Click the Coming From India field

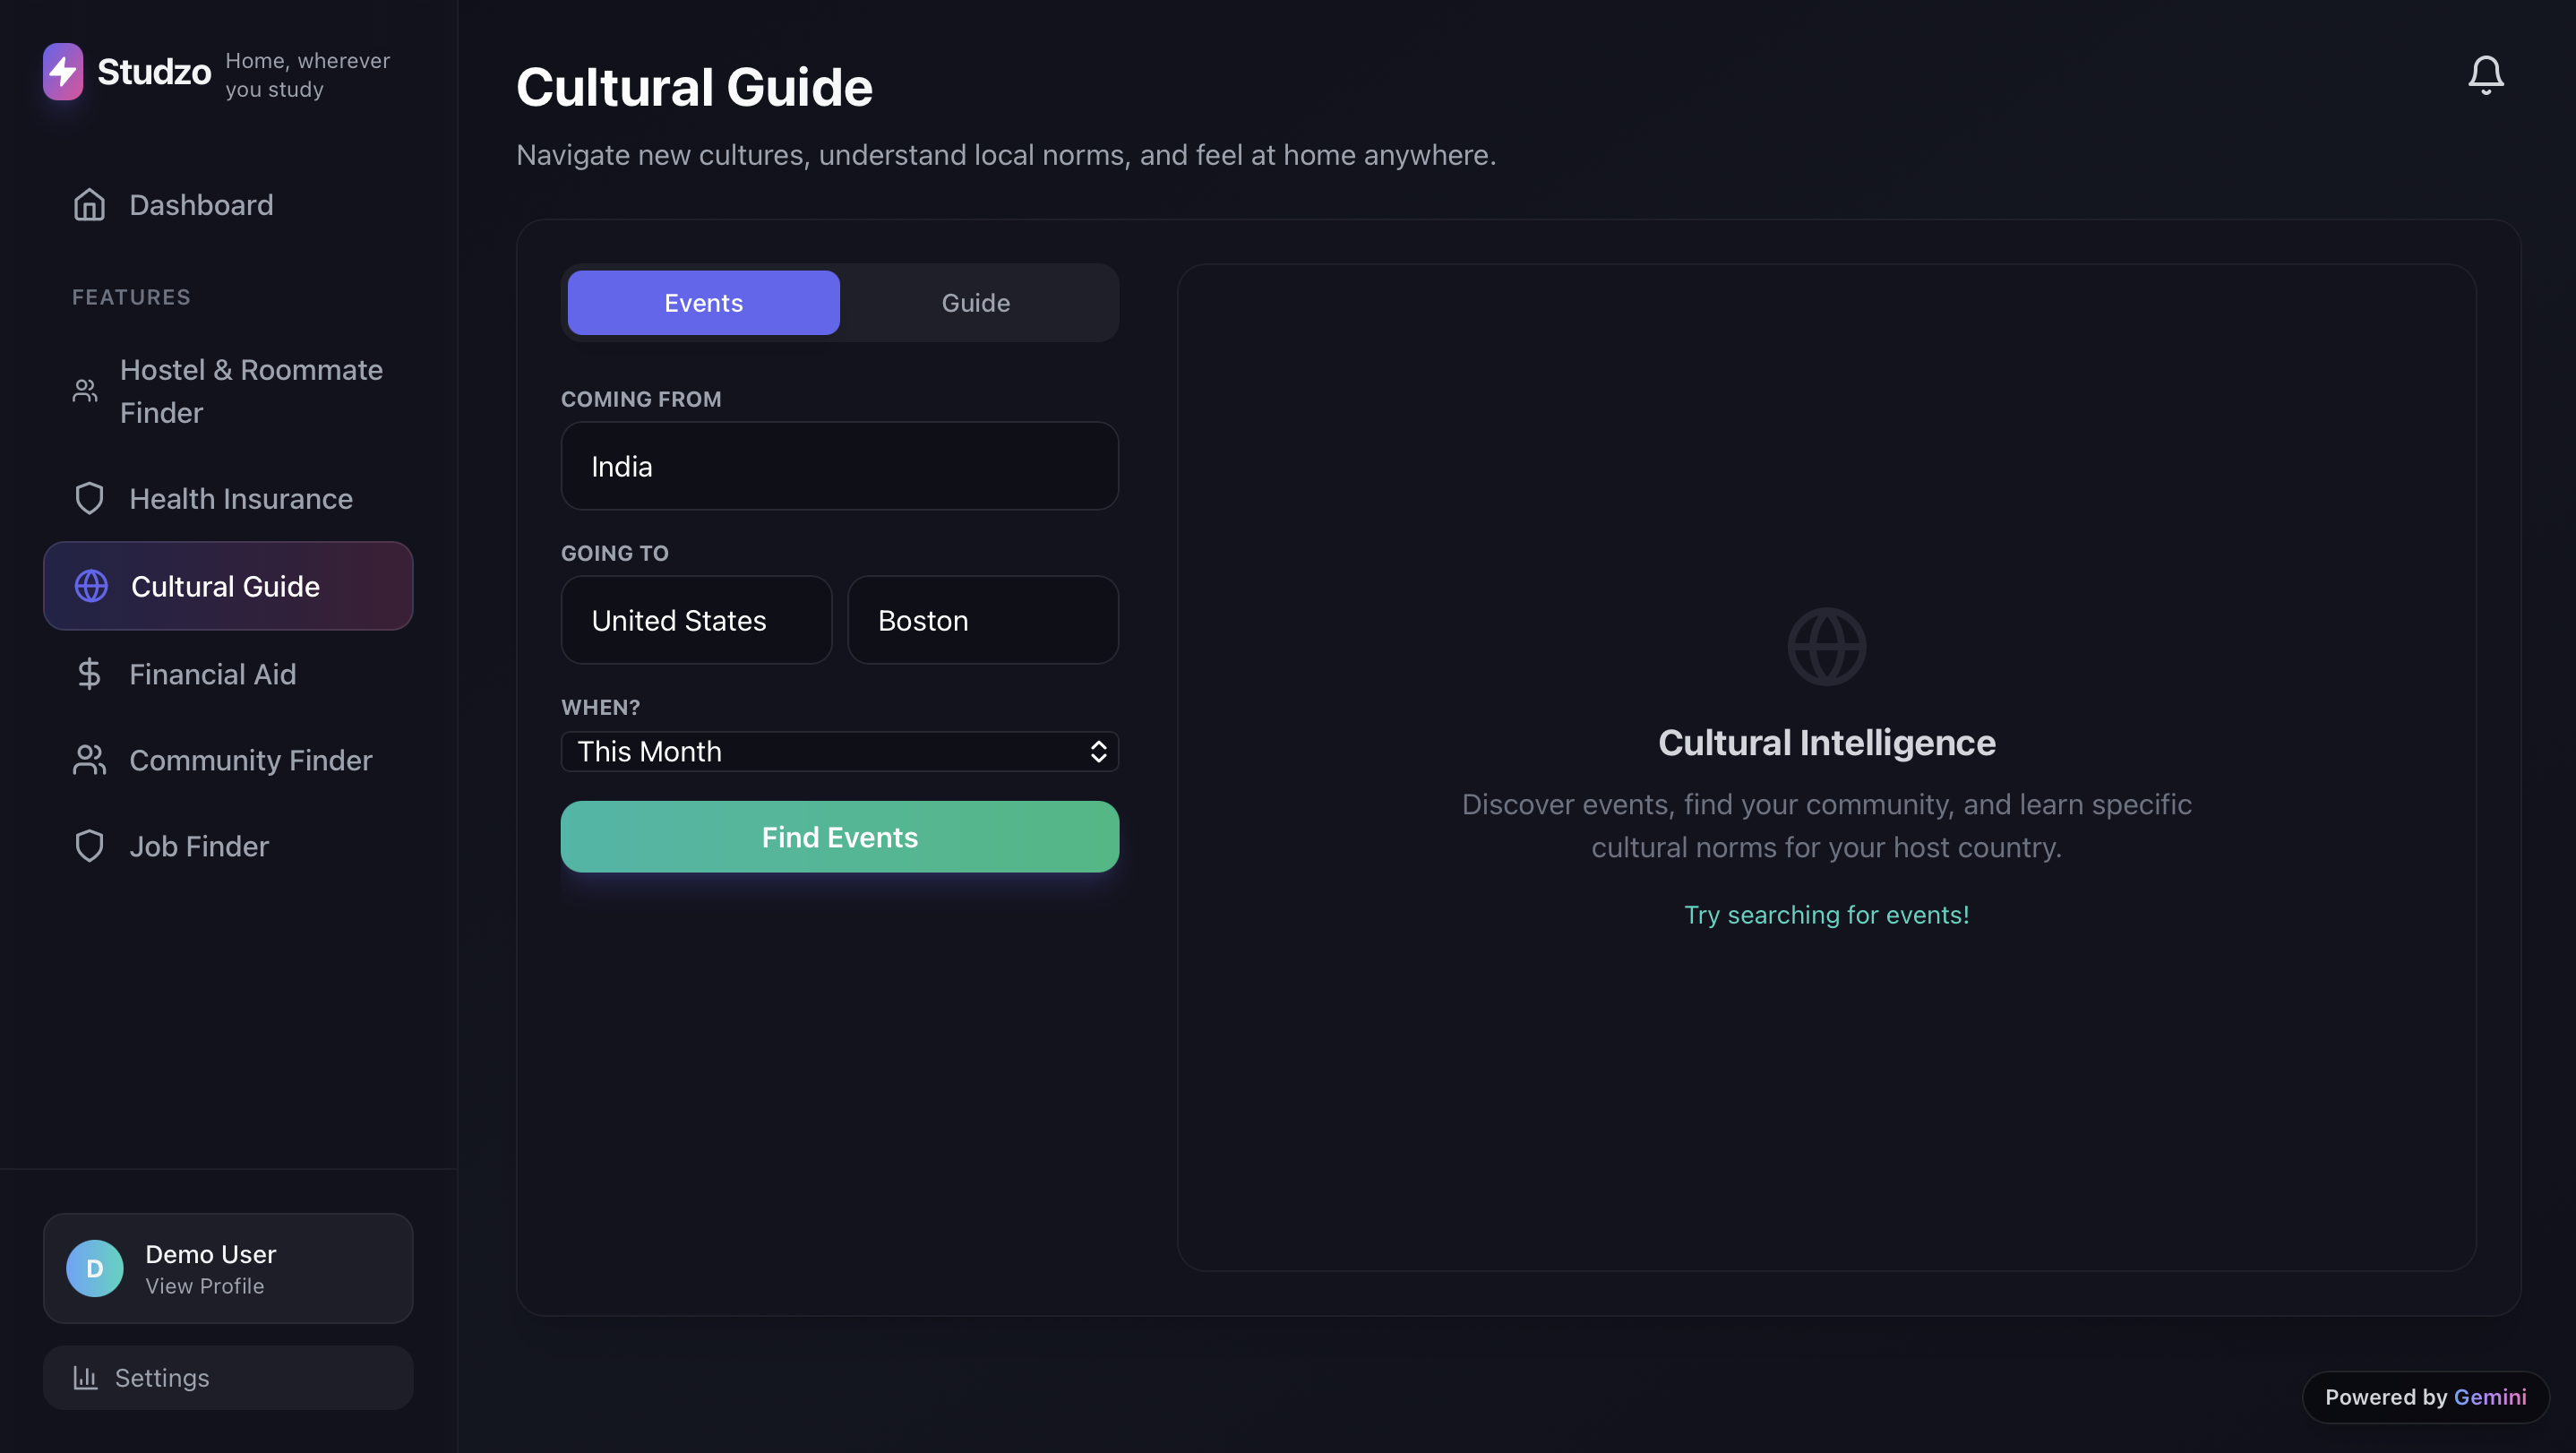click(838, 466)
